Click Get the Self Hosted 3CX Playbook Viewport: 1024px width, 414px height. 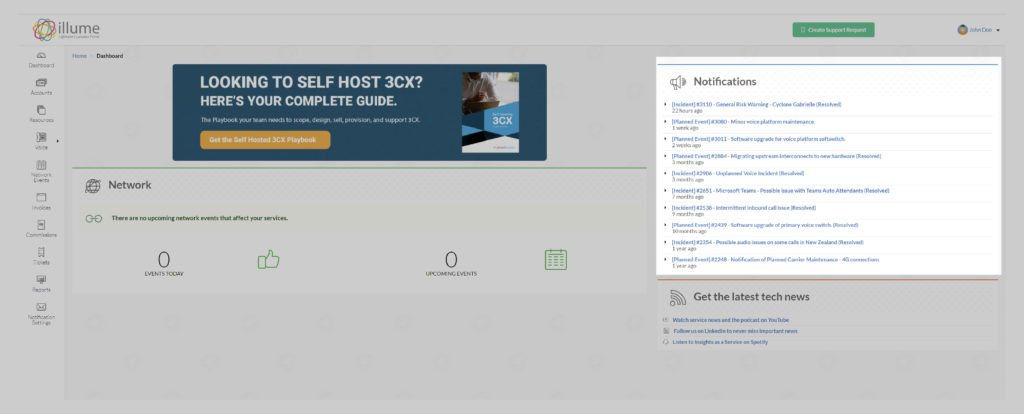264,140
